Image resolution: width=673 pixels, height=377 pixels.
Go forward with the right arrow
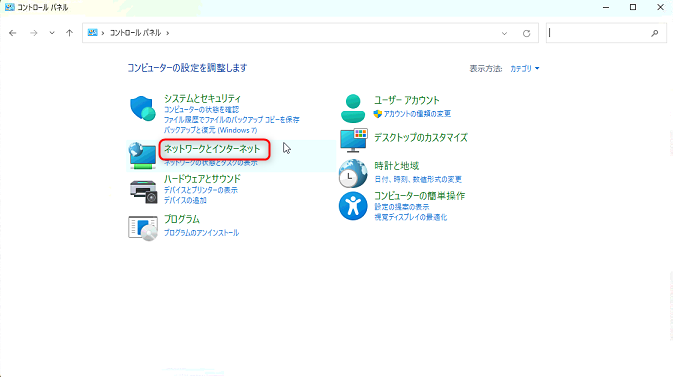(33, 33)
